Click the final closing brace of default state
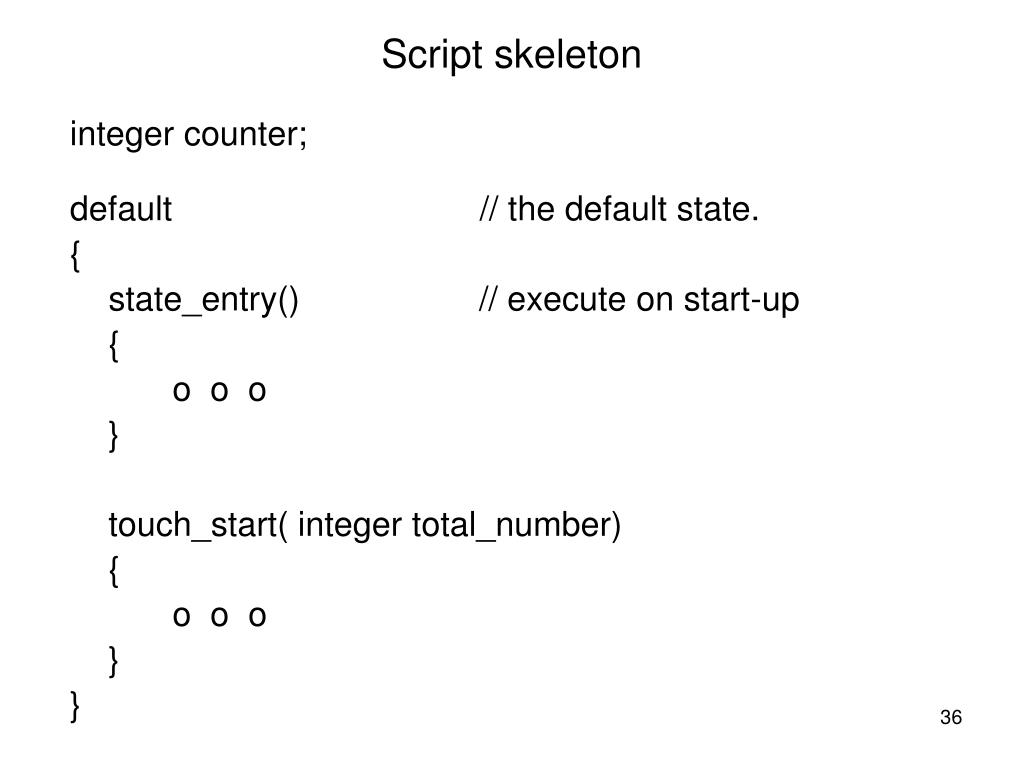Screen dimensions: 1024x768 pos(75,706)
